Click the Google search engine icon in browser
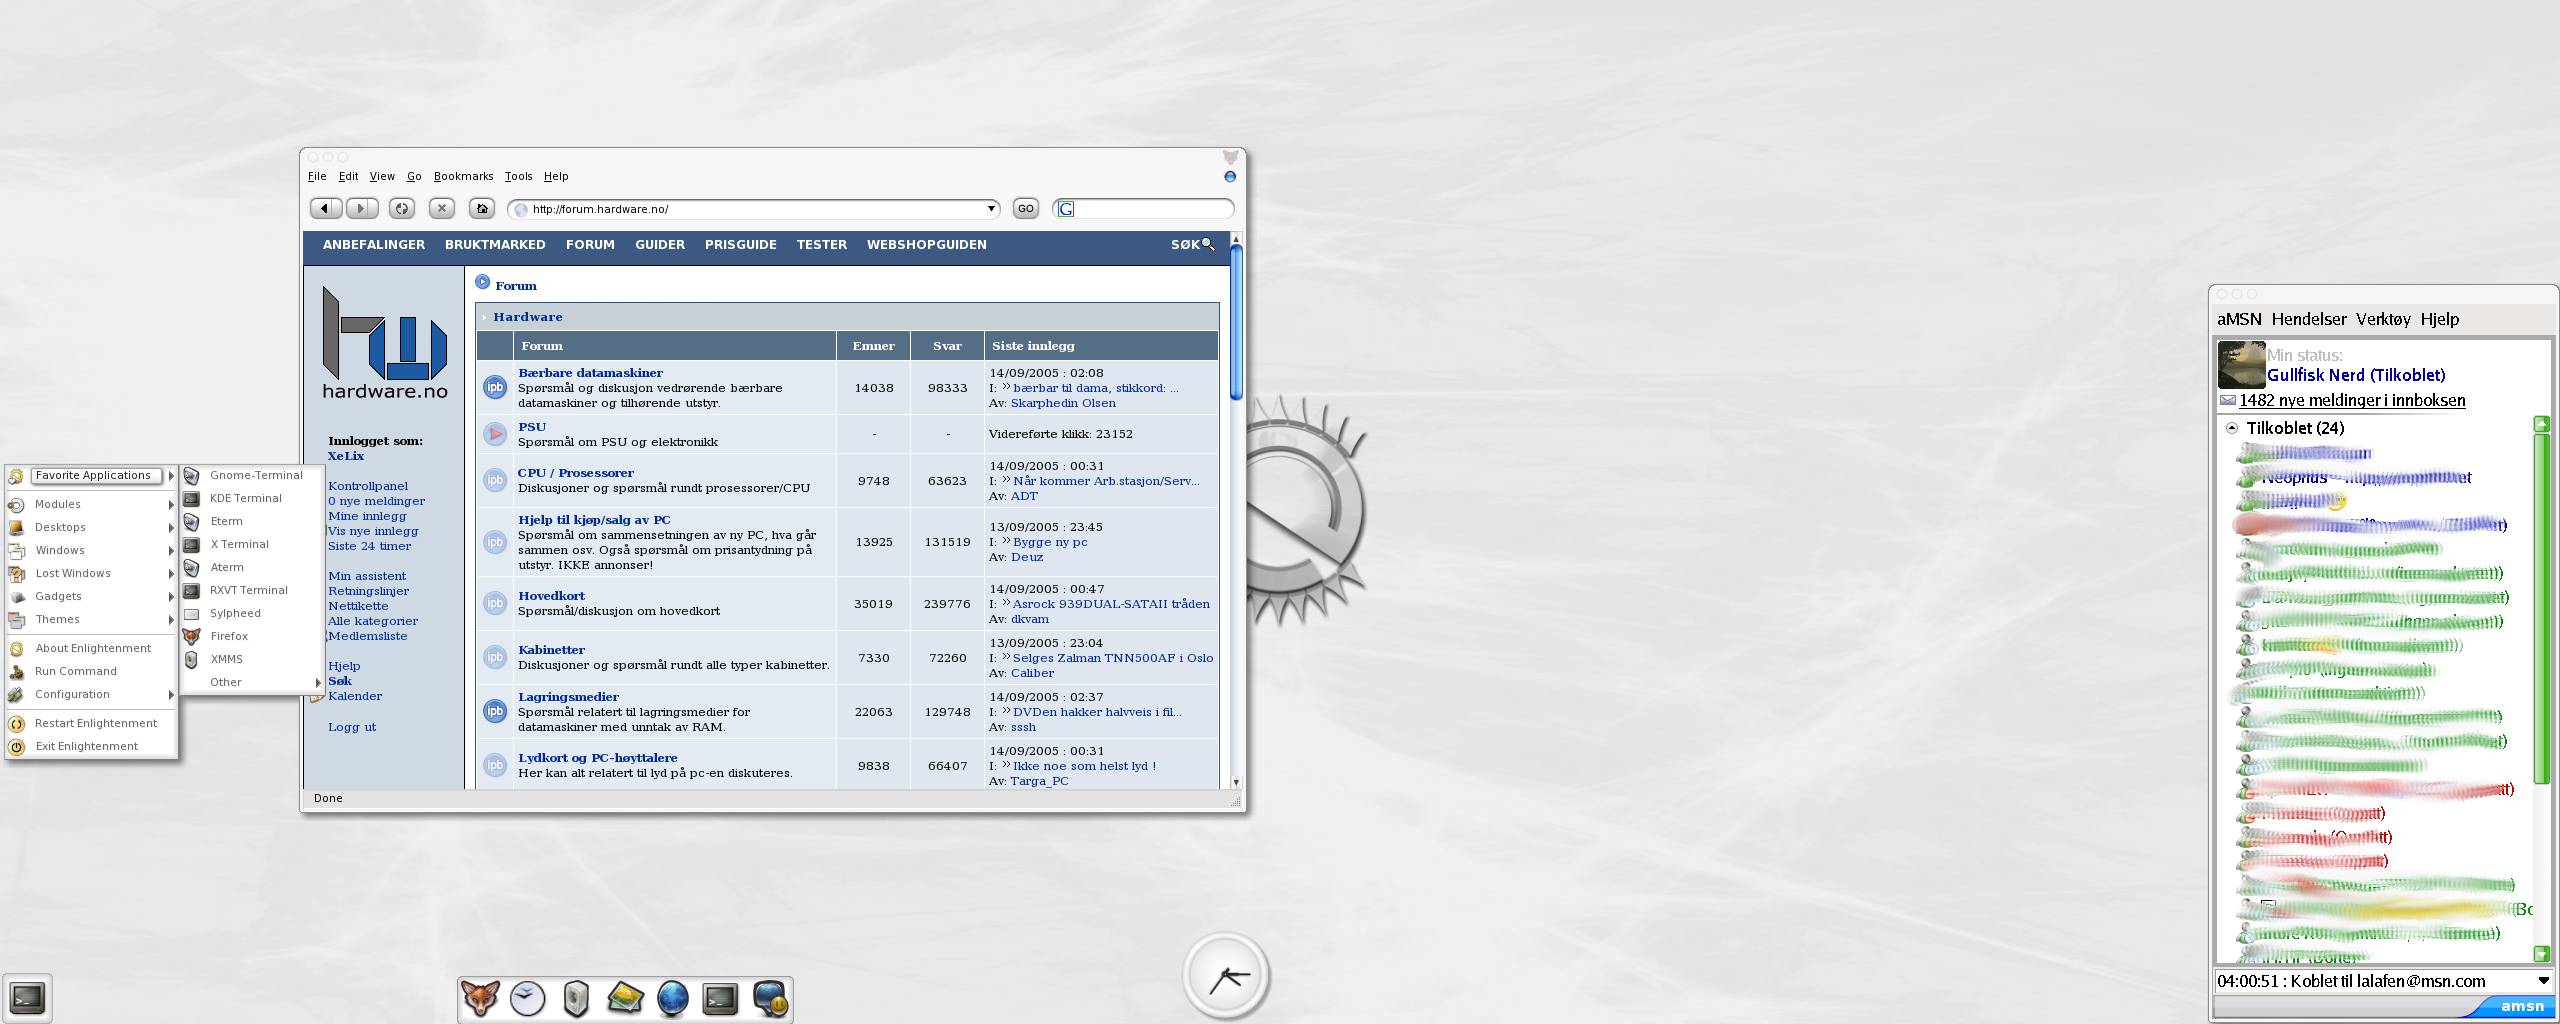2560x1024 pixels. [1066, 209]
